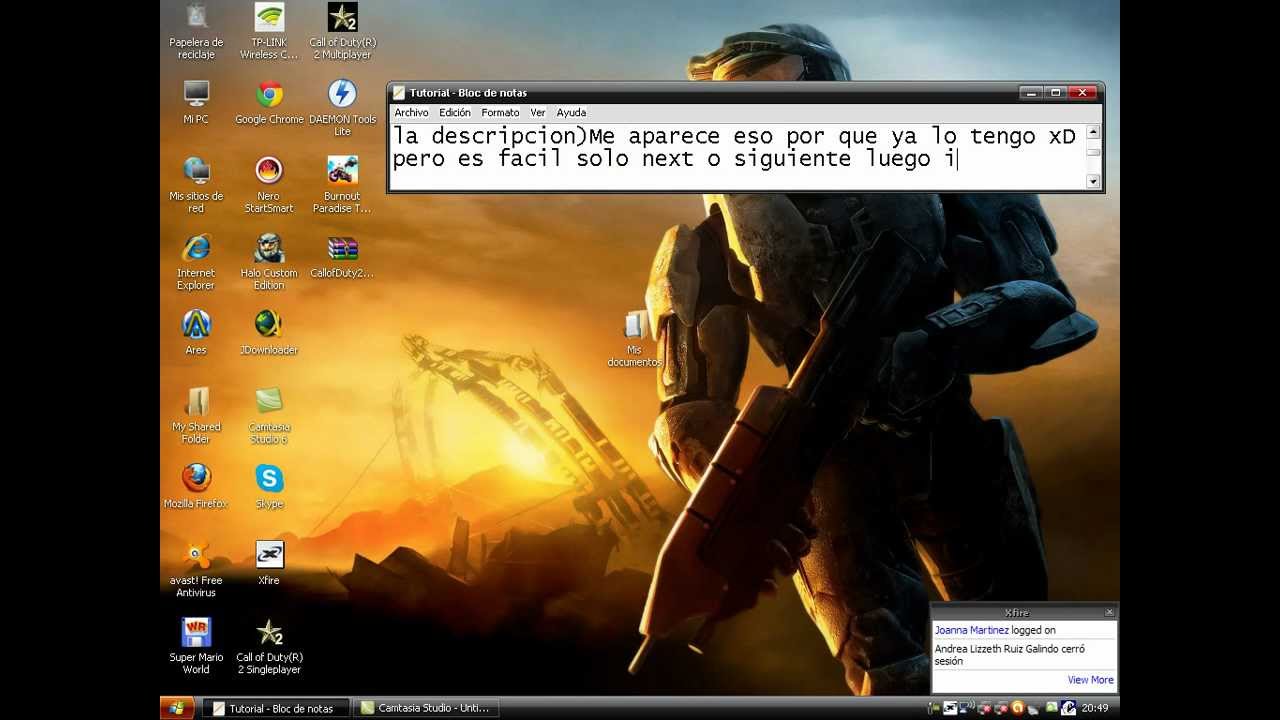Open the Edición menu in Notepad
The height and width of the screenshot is (720, 1280).
coord(455,113)
